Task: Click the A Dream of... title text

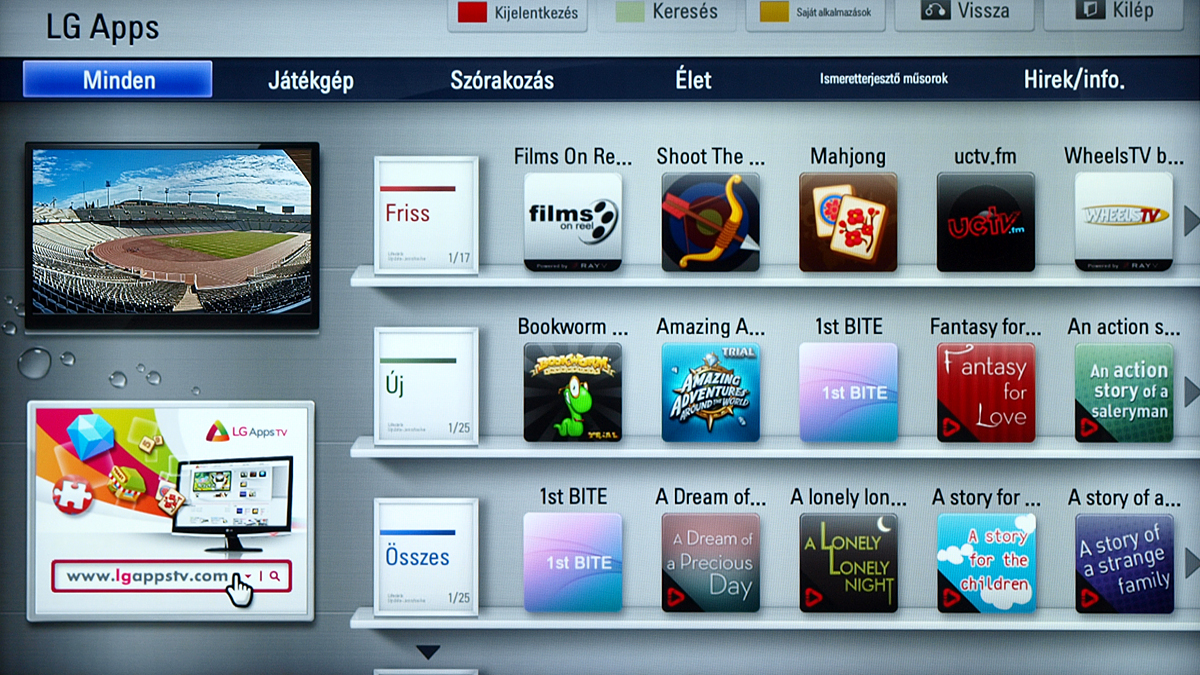Action: tap(711, 497)
